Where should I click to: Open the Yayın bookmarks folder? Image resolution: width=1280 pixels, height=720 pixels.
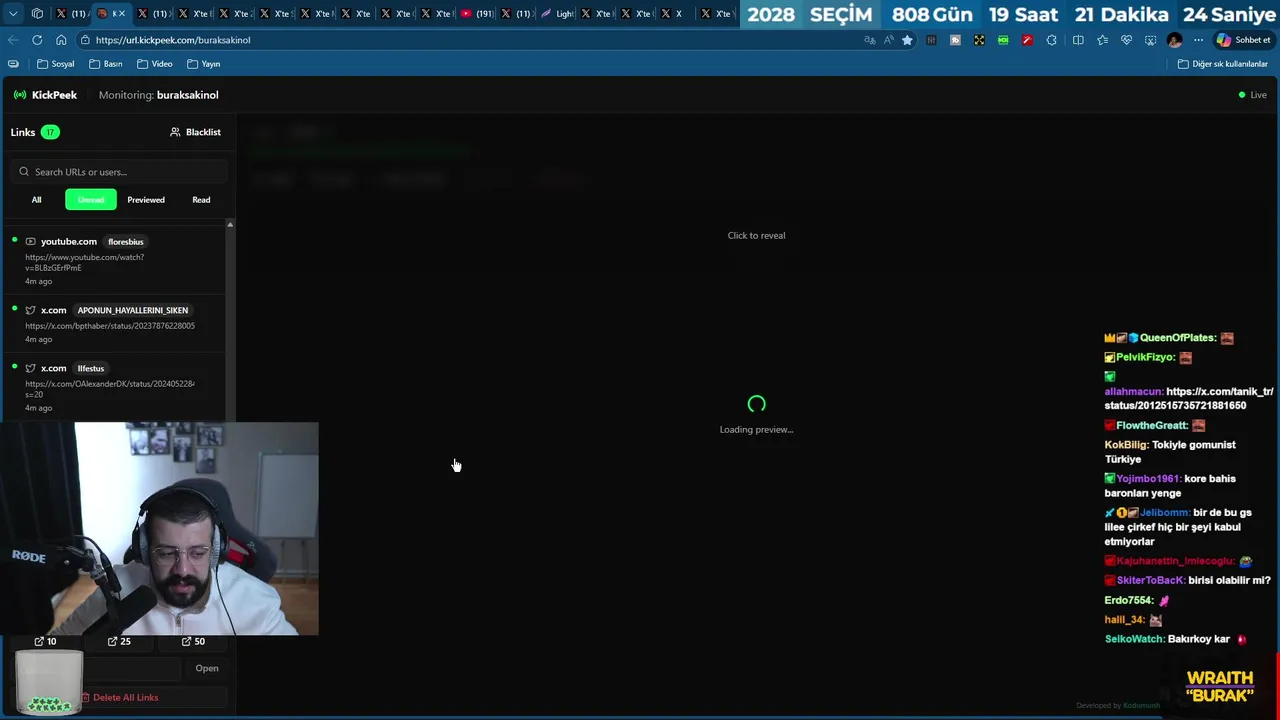tap(204, 64)
